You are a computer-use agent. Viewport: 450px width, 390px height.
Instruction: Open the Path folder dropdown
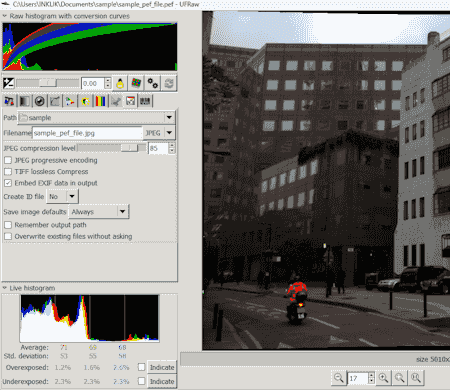[x=96, y=117]
